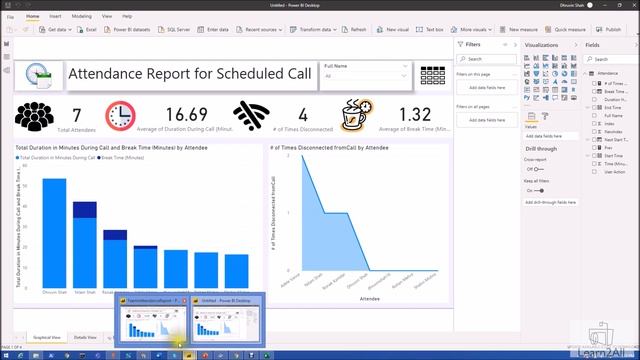
Task: Open the Fields well tab icon
Action: coord(531,116)
